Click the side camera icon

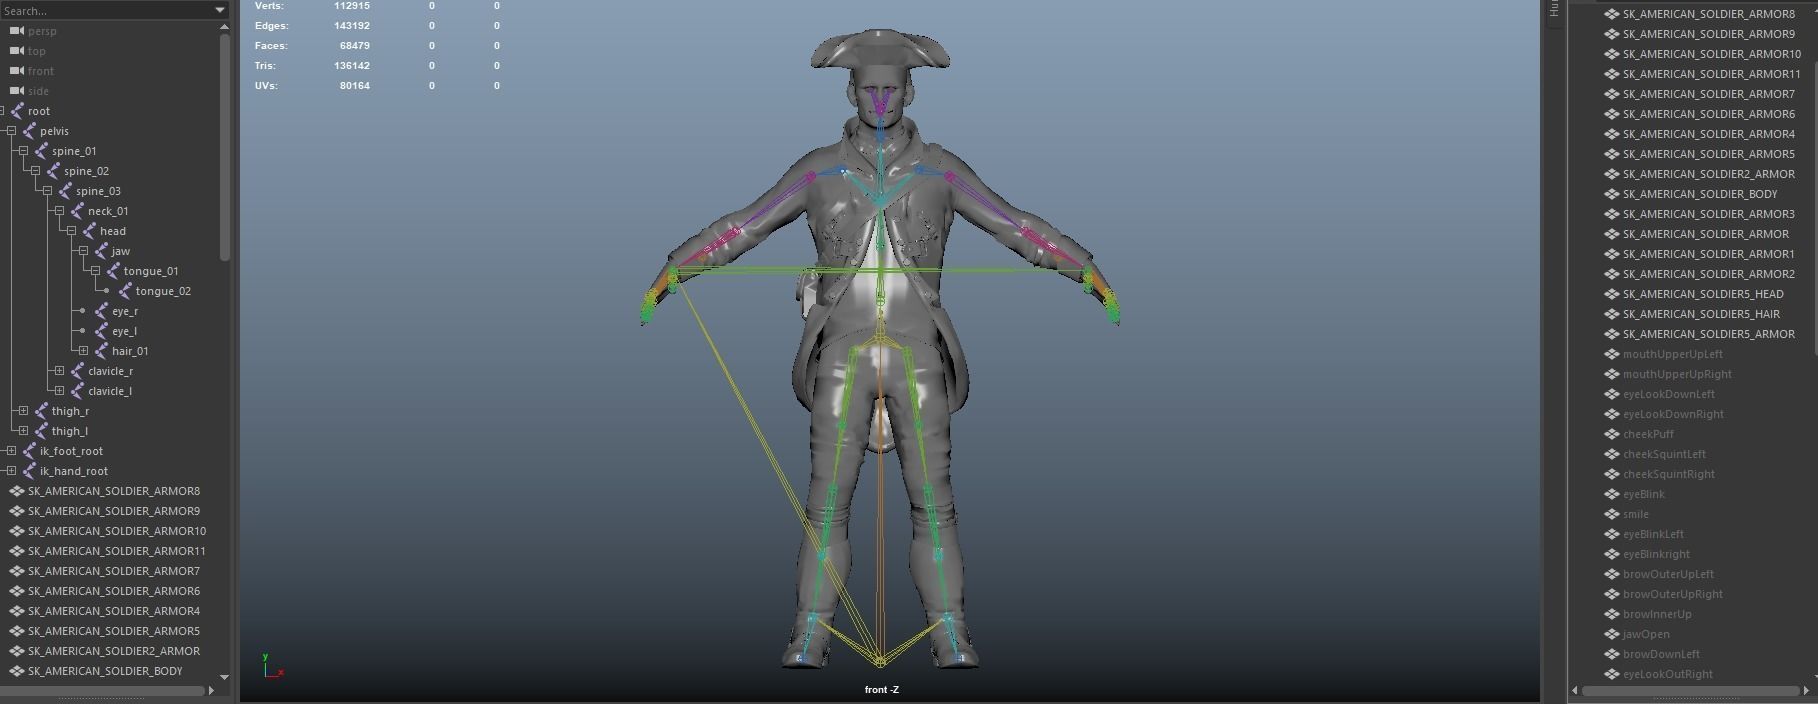17,91
